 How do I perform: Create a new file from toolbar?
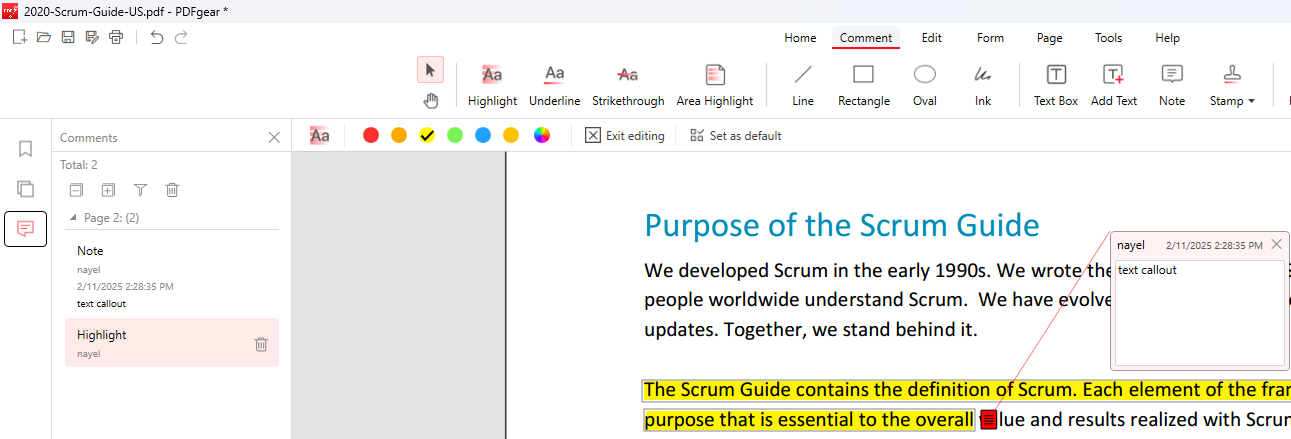tap(20, 37)
